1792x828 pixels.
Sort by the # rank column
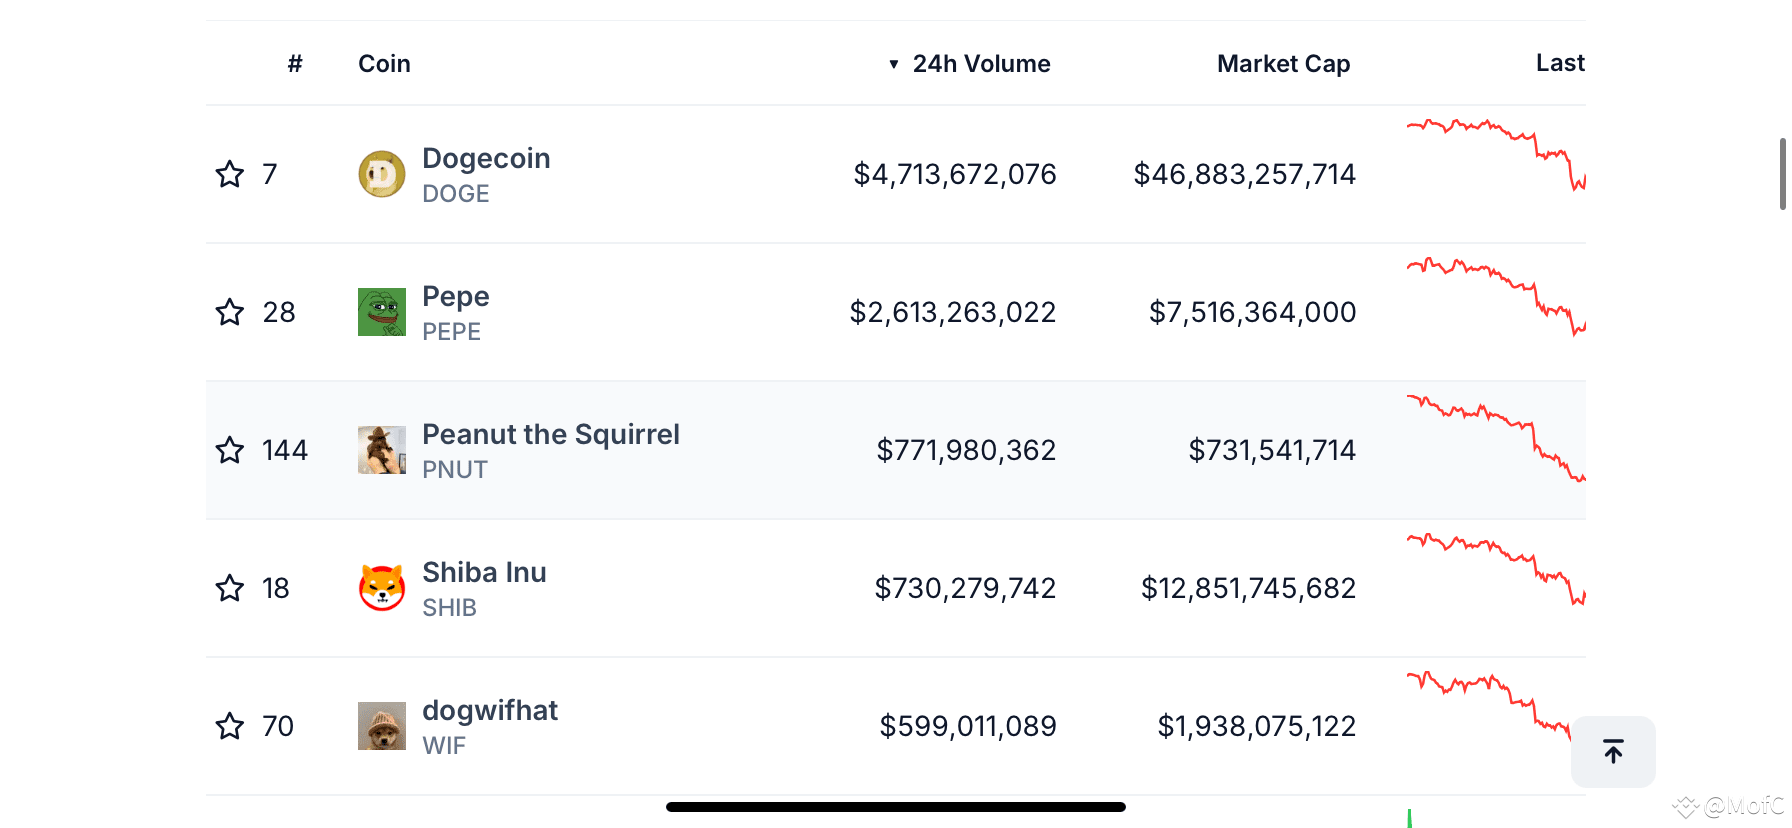click(295, 64)
